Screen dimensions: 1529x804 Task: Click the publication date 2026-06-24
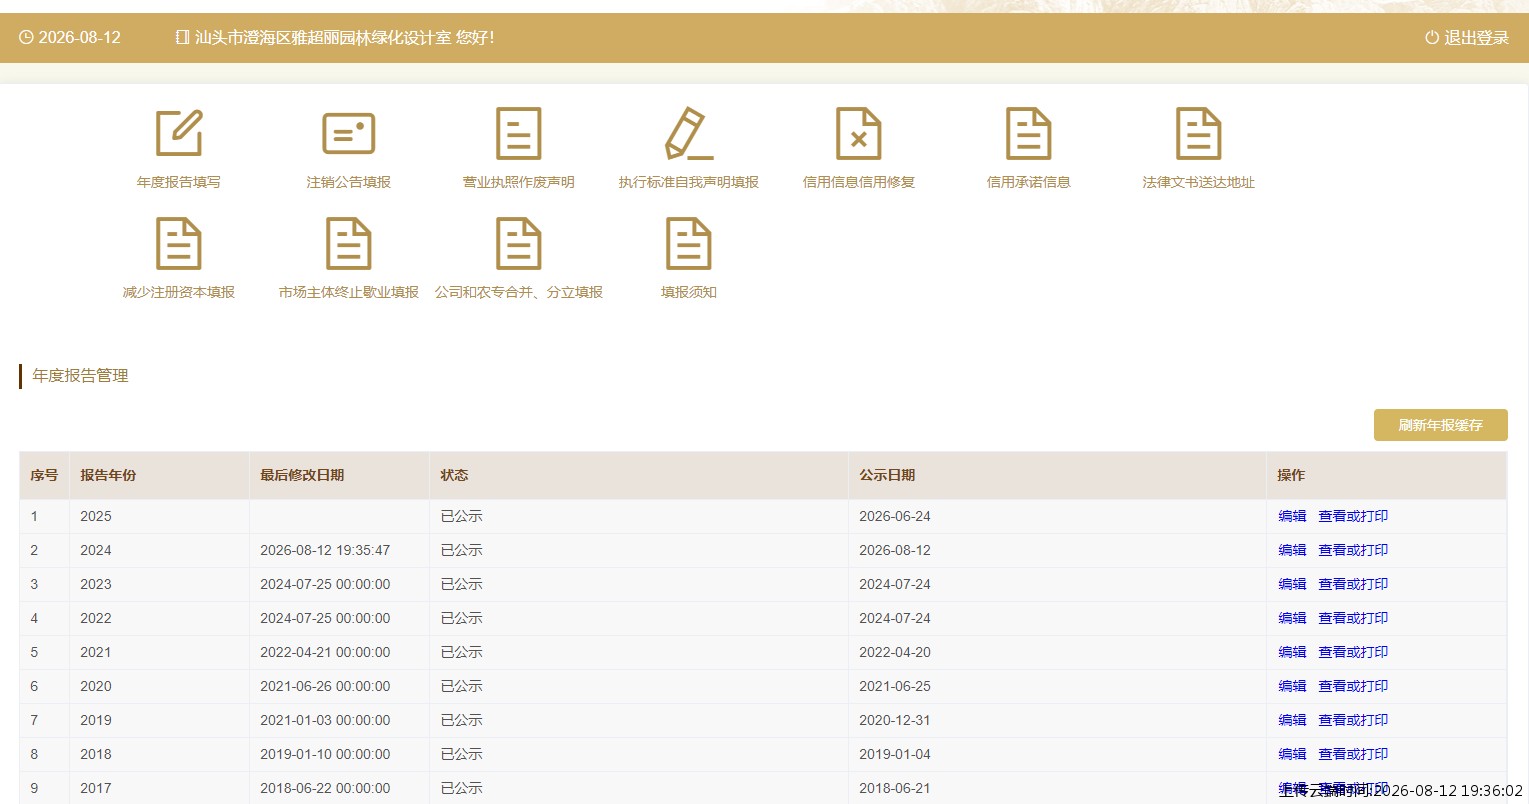[895, 516]
